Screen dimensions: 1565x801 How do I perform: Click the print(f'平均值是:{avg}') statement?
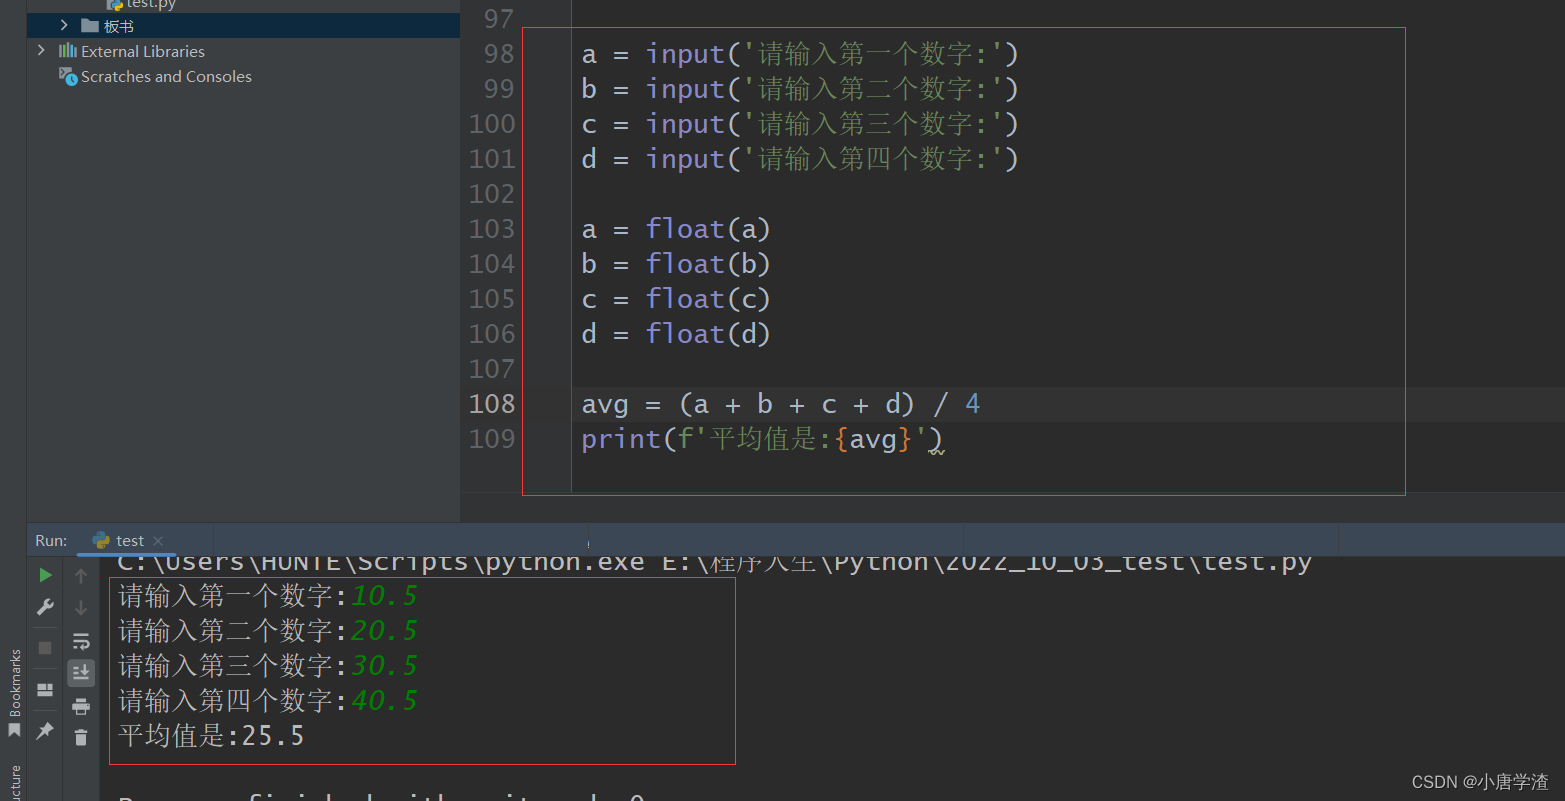(763, 439)
